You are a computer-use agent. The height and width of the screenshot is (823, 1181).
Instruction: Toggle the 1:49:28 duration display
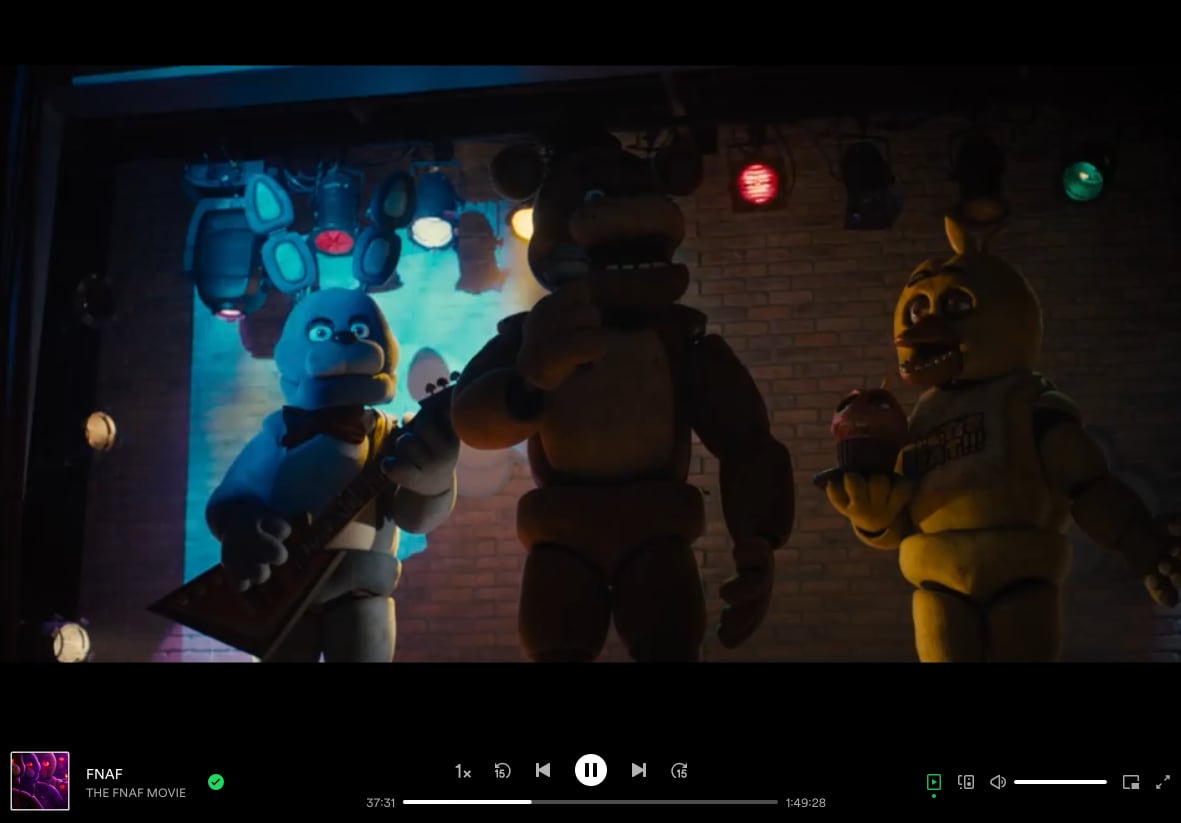coord(805,802)
